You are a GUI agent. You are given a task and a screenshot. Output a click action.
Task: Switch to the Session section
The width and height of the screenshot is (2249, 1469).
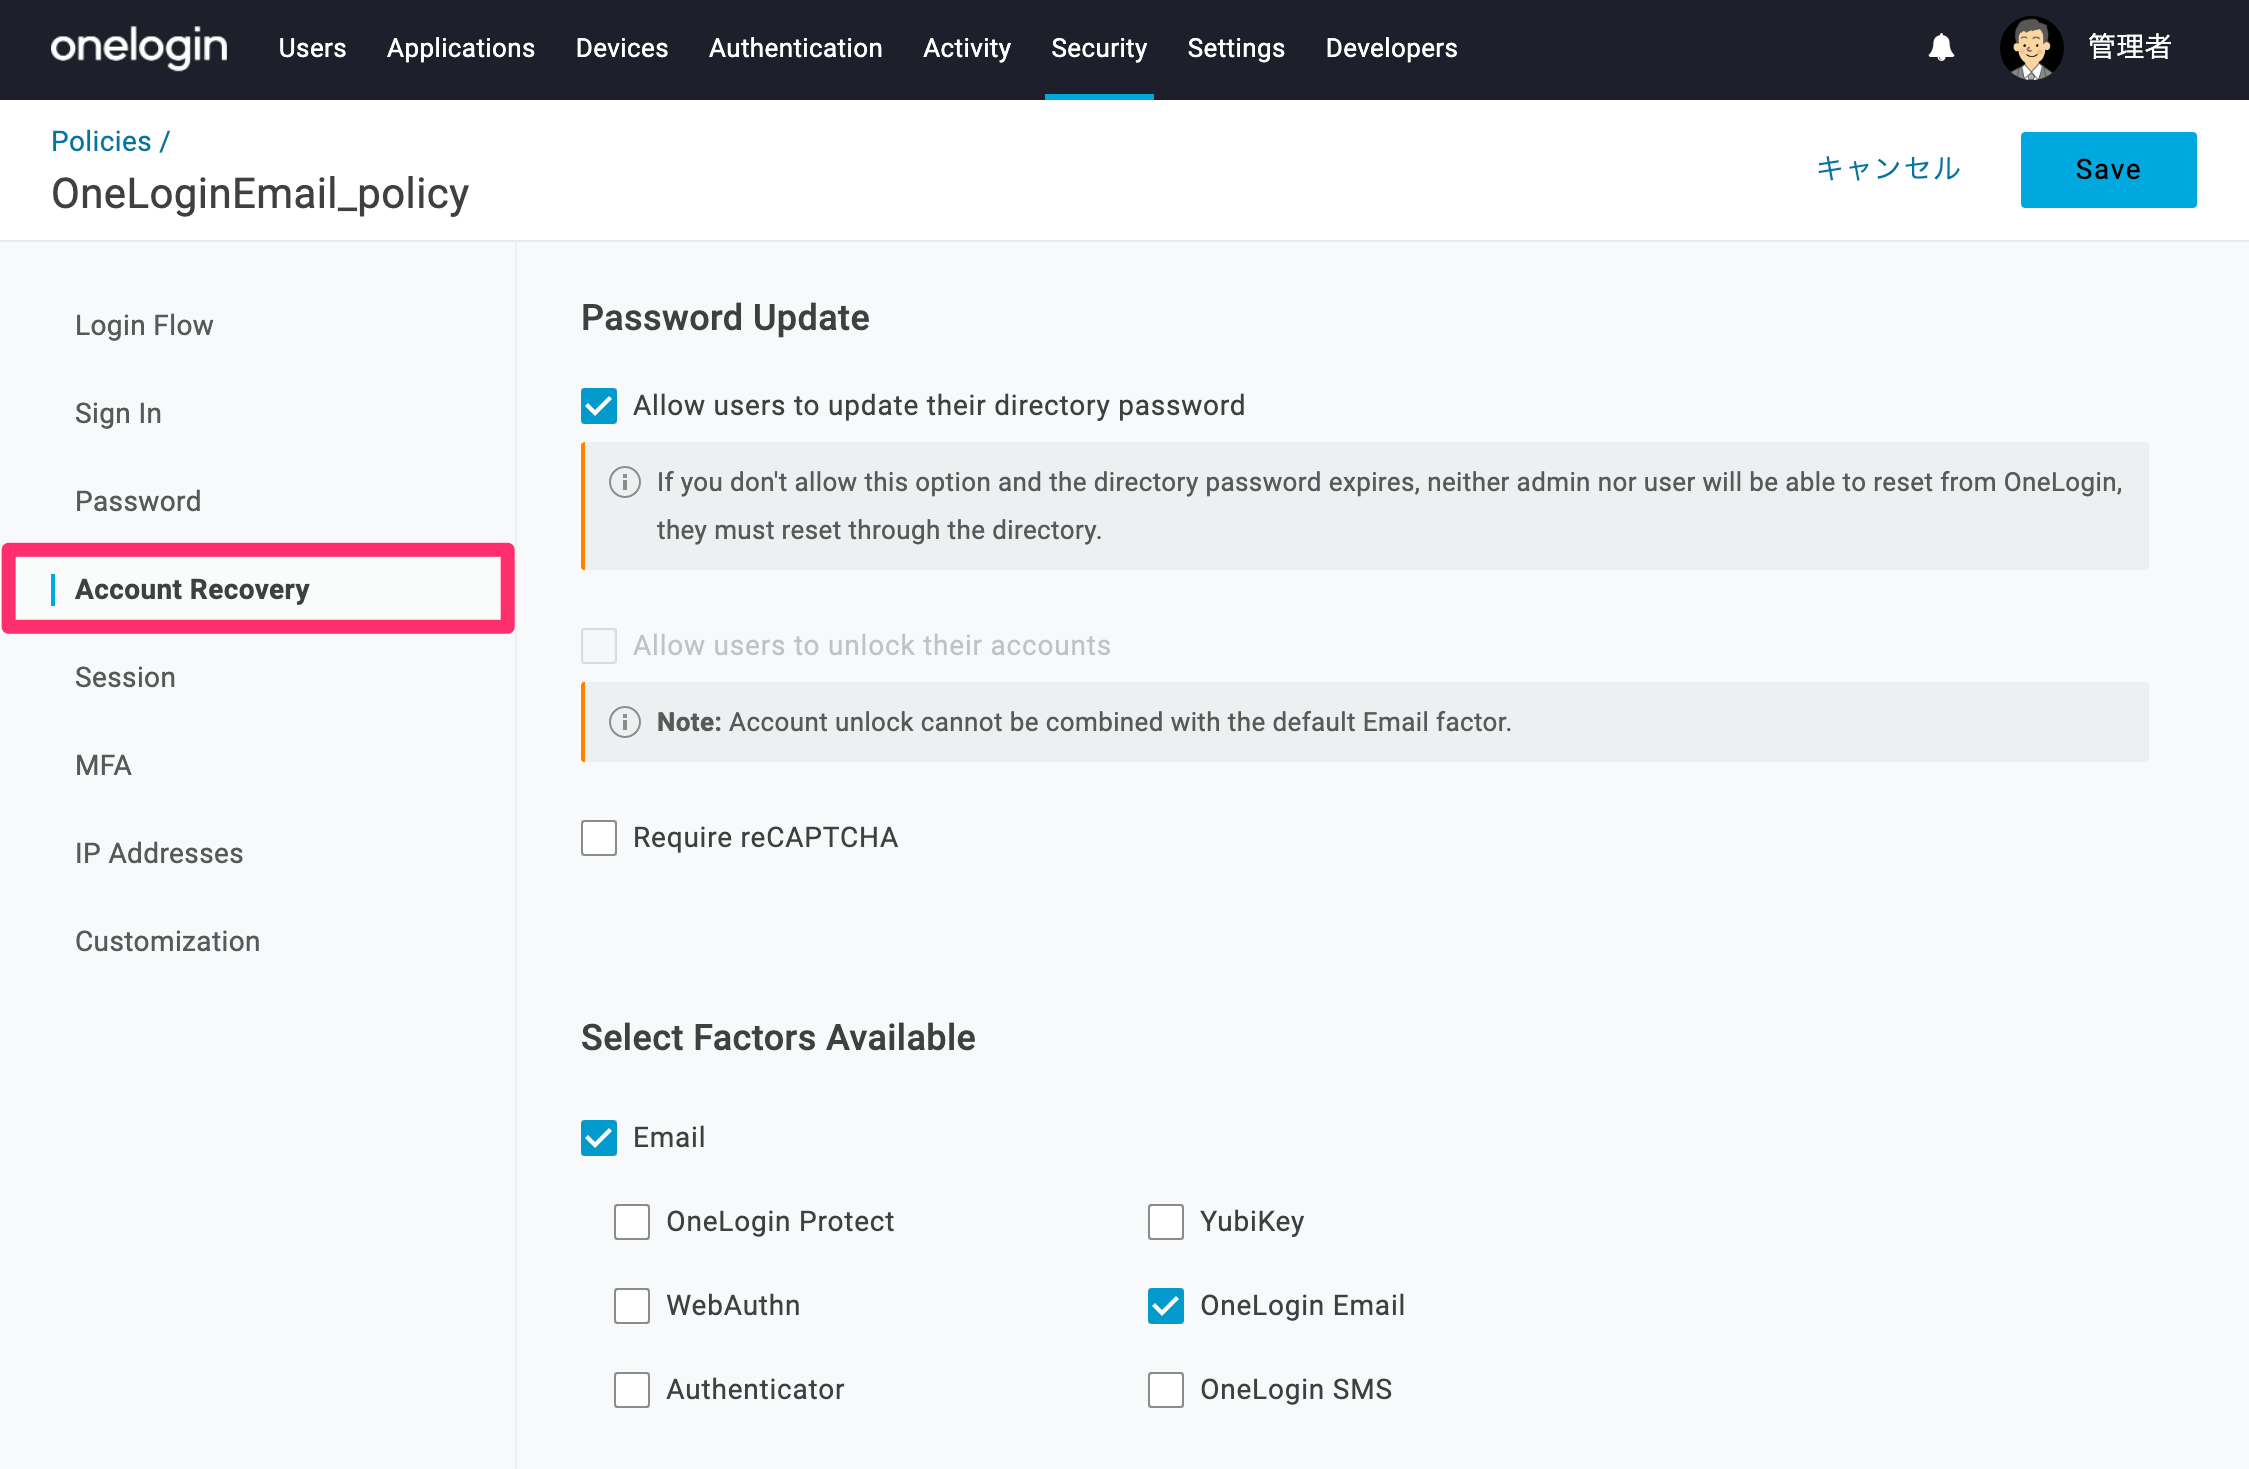(x=125, y=678)
